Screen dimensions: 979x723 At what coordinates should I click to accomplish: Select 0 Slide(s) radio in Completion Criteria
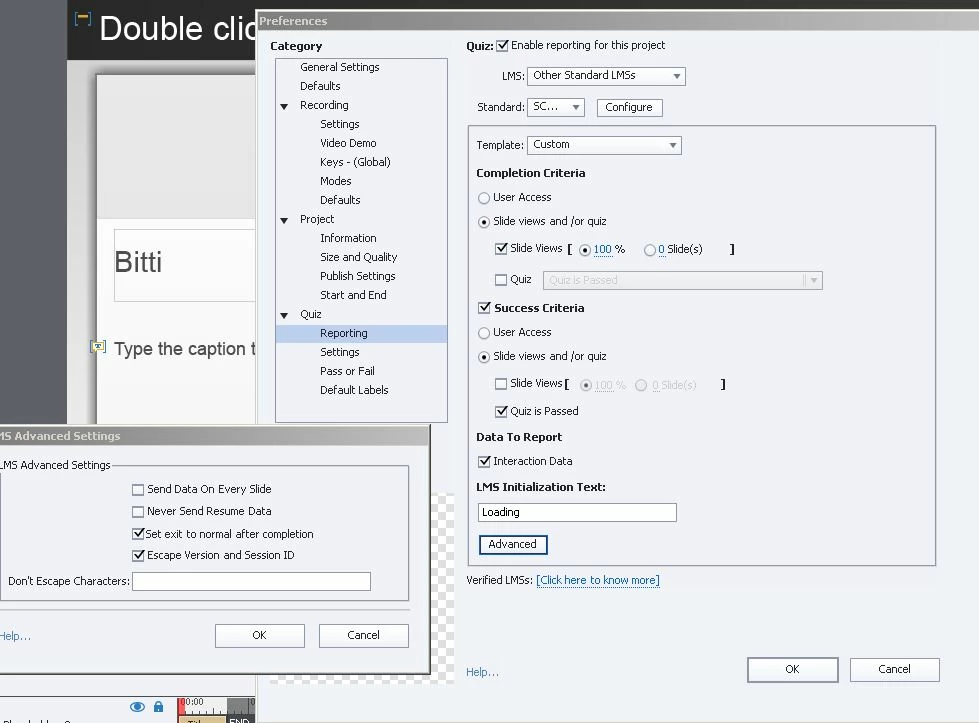pyautogui.click(x=650, y=250)
